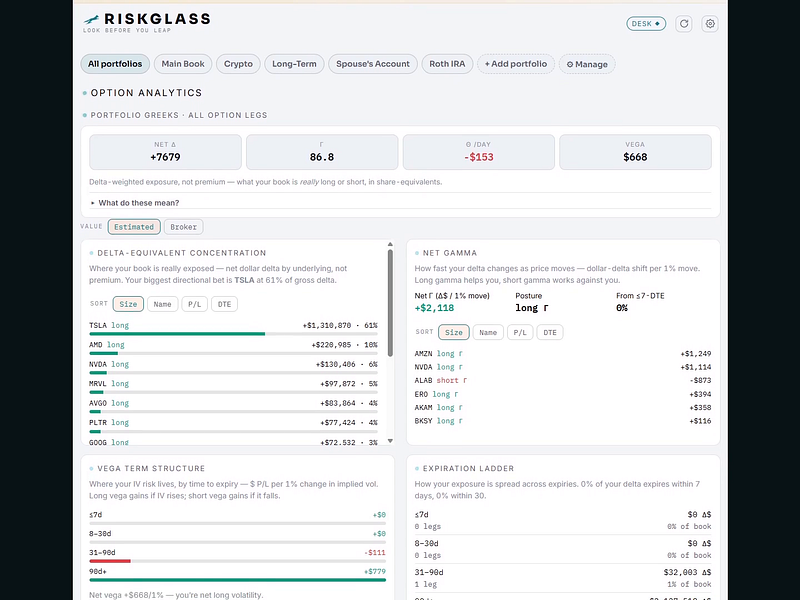The width and height of the screenshot is (800, 600).
Task: Sort Delta-Equivalent Concentration by DTE
Action: (x=224, y=304)
